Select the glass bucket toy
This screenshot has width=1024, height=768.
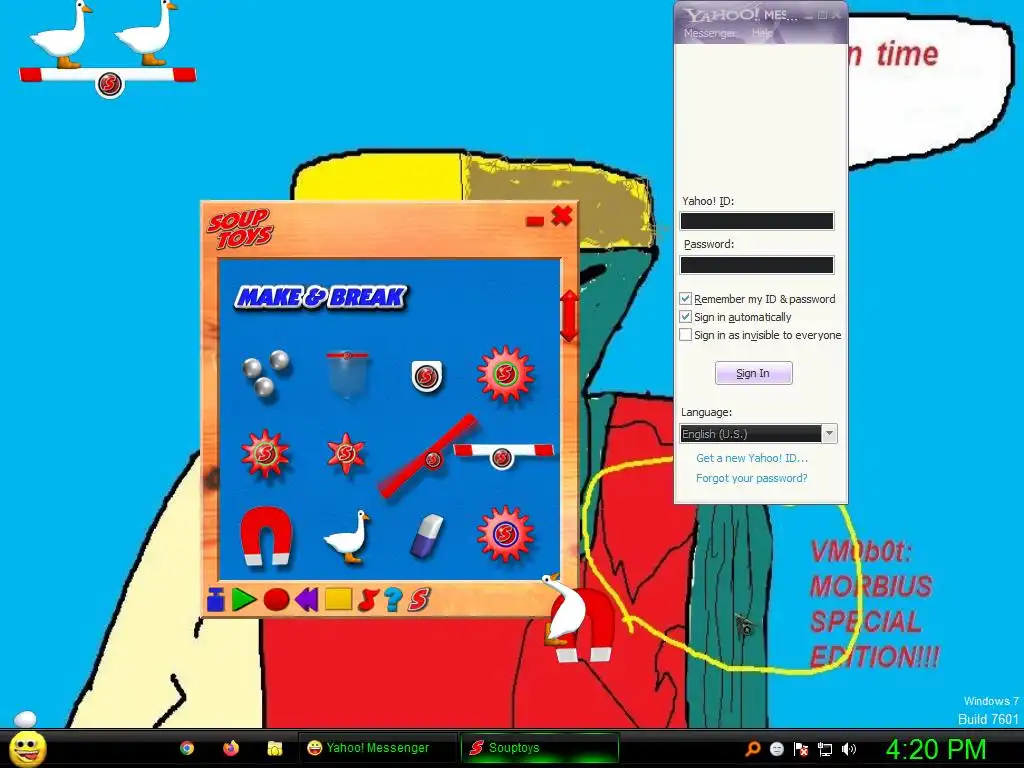(347, 374)
